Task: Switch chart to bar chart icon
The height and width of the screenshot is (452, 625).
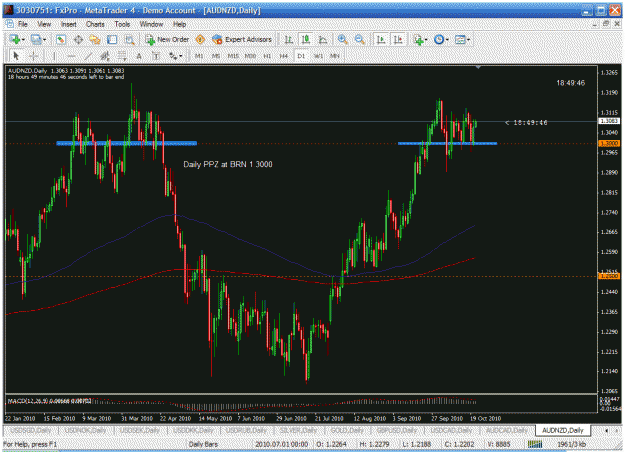Action: [x=289, y=39]
